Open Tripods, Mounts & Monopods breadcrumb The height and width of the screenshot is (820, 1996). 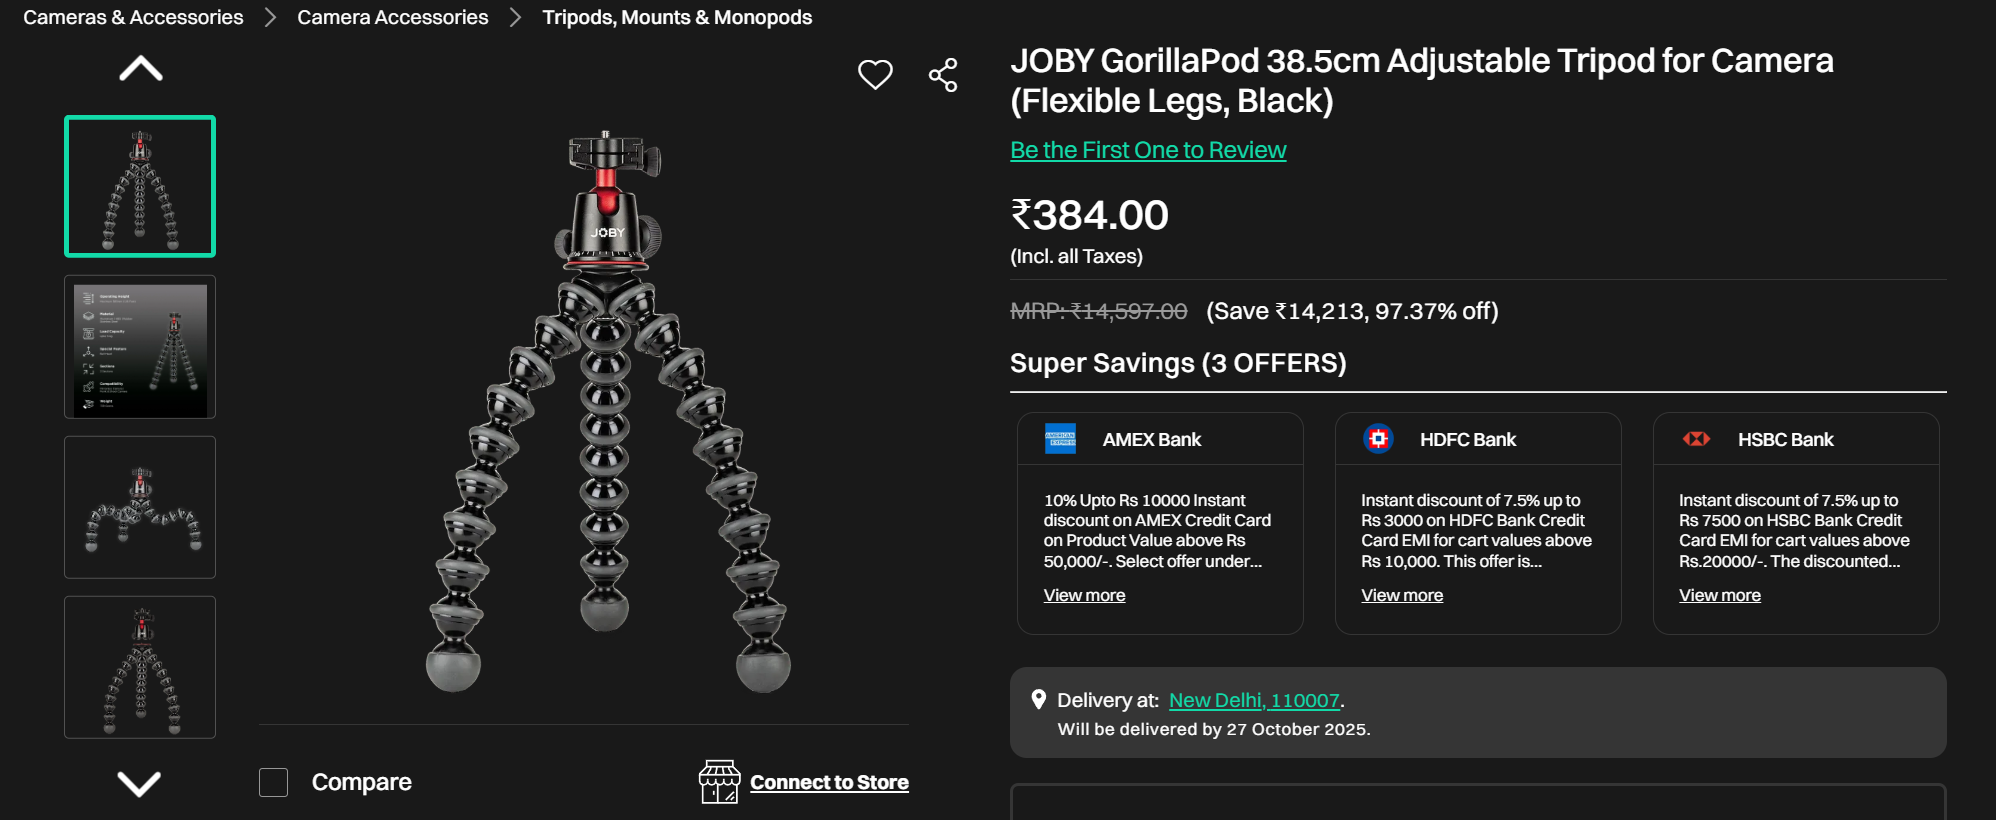(x=677, y=17)
